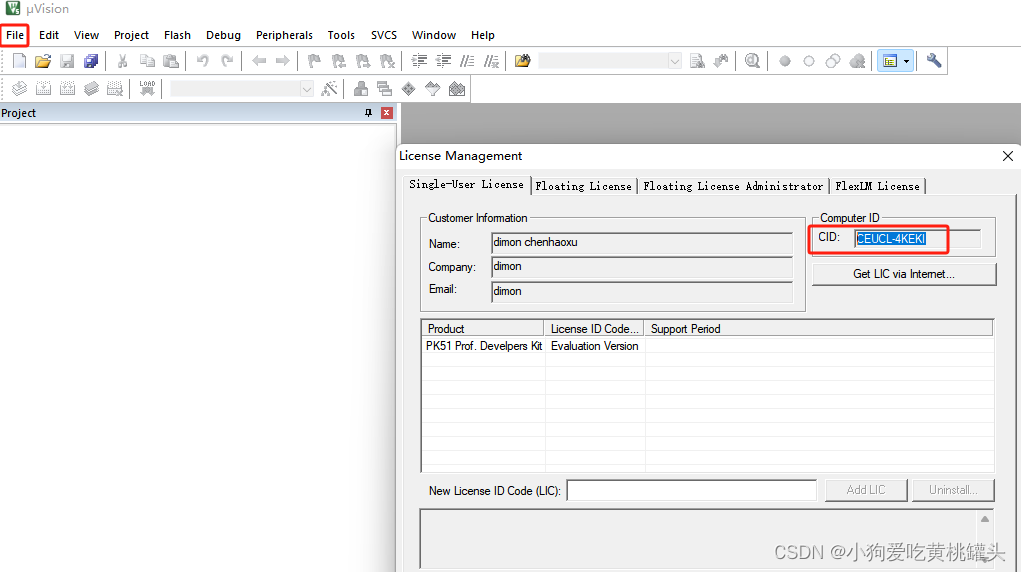Viewport: 1021px width, 572px height.
Task: Click the Rebuild all targets icon
Action: (67, 89)
